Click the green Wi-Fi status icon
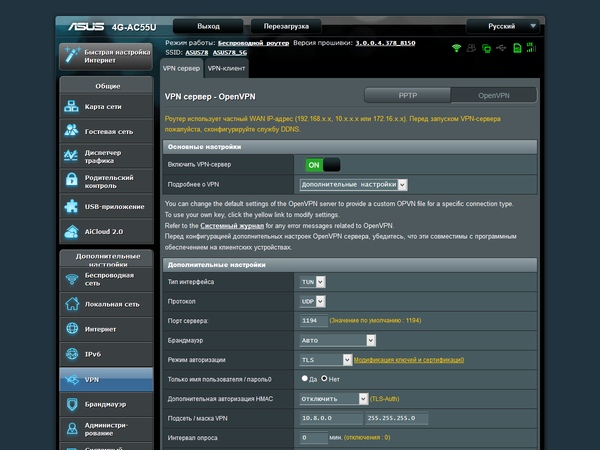 click(456, 48)
